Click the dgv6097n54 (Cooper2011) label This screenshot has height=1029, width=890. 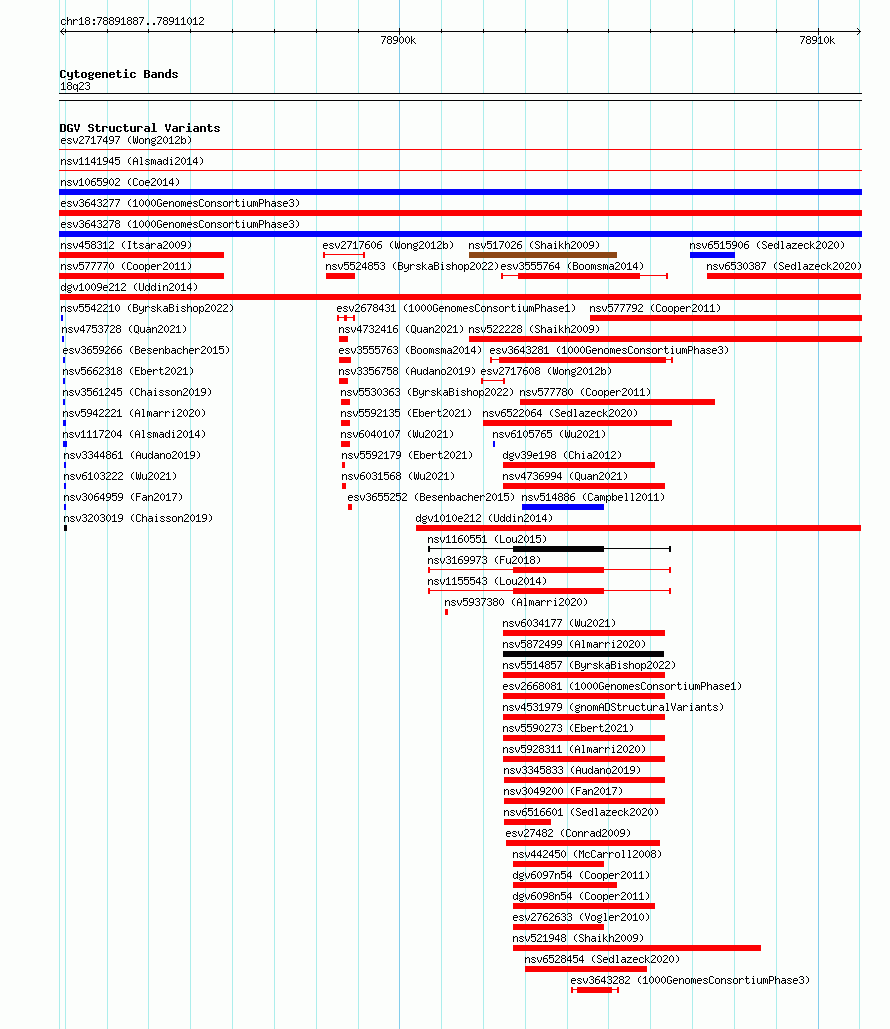click(x=581, y=875)
